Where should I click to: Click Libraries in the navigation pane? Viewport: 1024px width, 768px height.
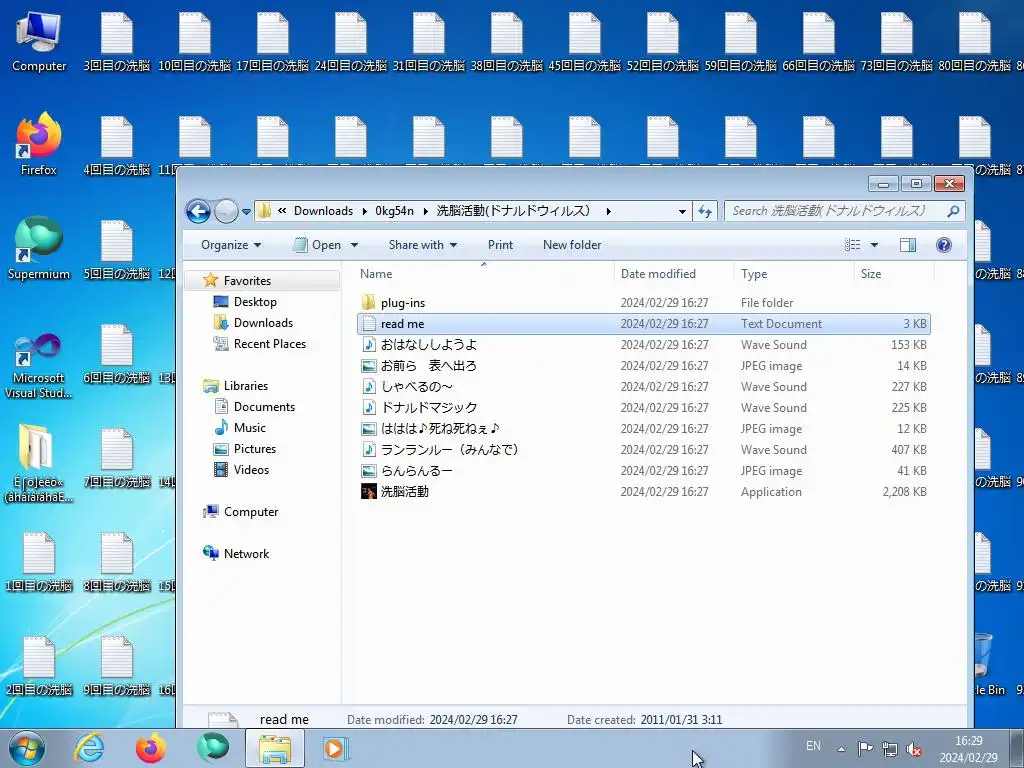click(246, 386)
